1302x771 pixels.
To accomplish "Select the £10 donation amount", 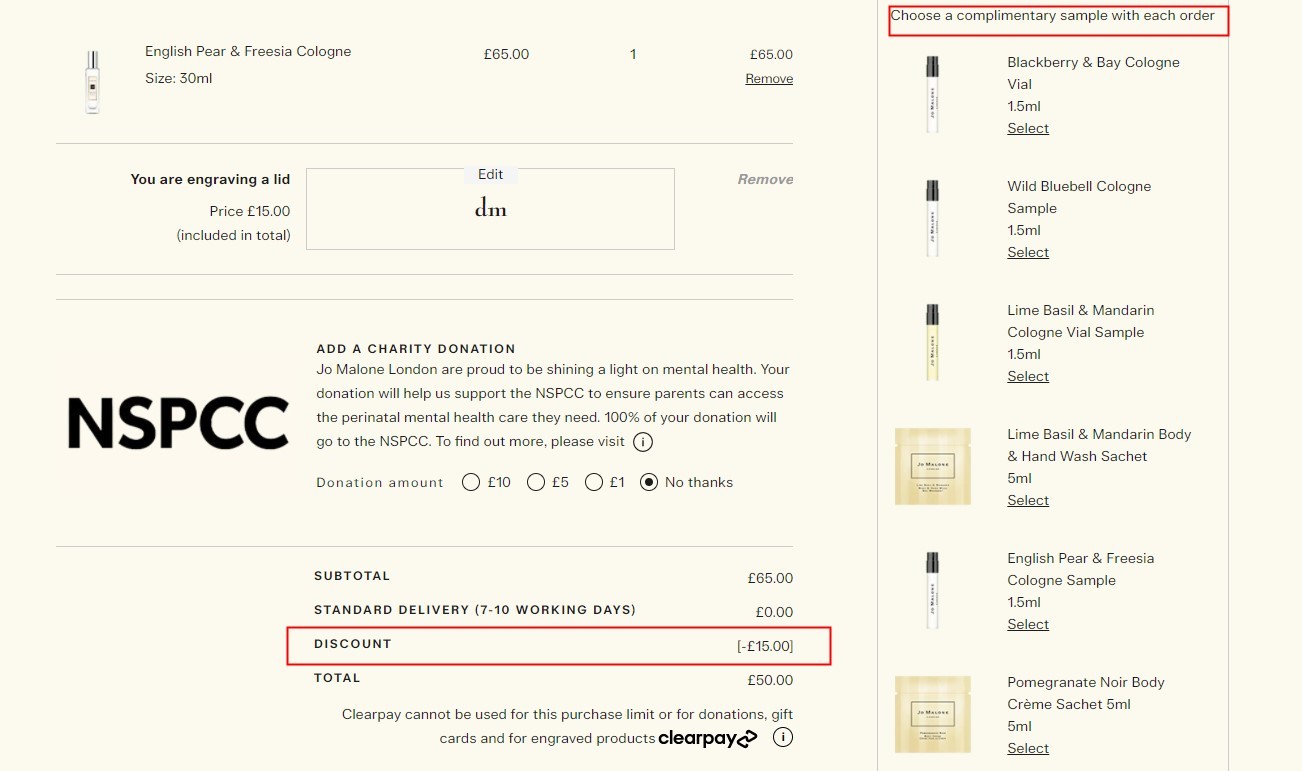I will pos(471,482).
